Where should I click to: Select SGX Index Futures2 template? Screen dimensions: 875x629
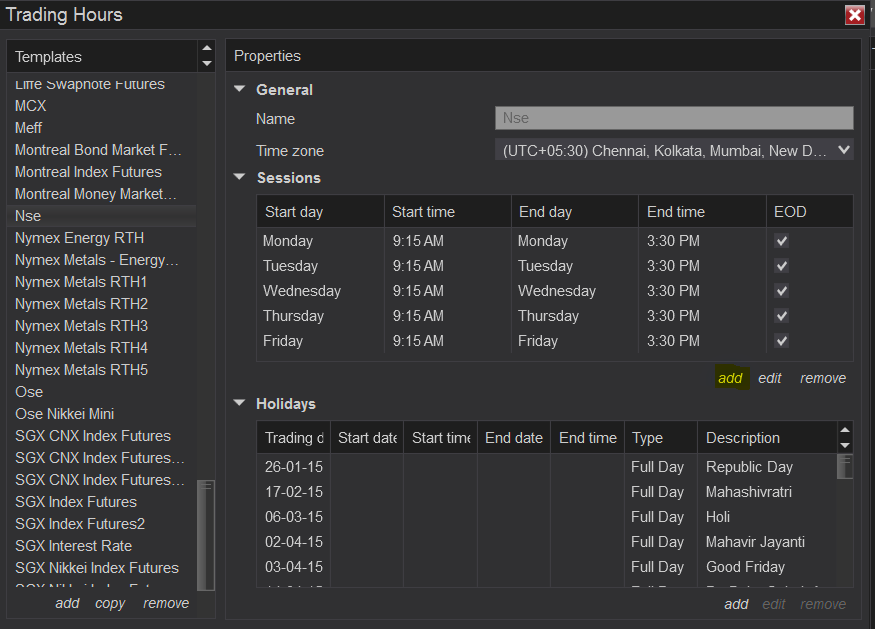102,524
